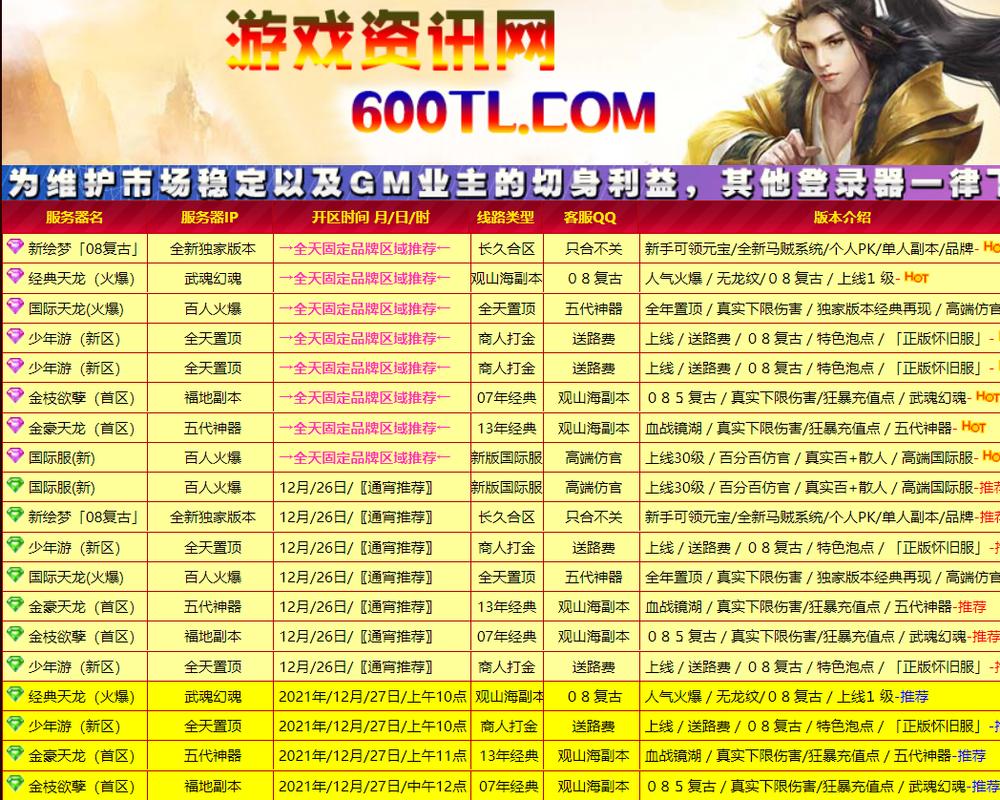This screenshot has width=1000, height=800.
Task: Click 12月/26日 通宵推荐 in 国际服(新) row
Action: 357,487
